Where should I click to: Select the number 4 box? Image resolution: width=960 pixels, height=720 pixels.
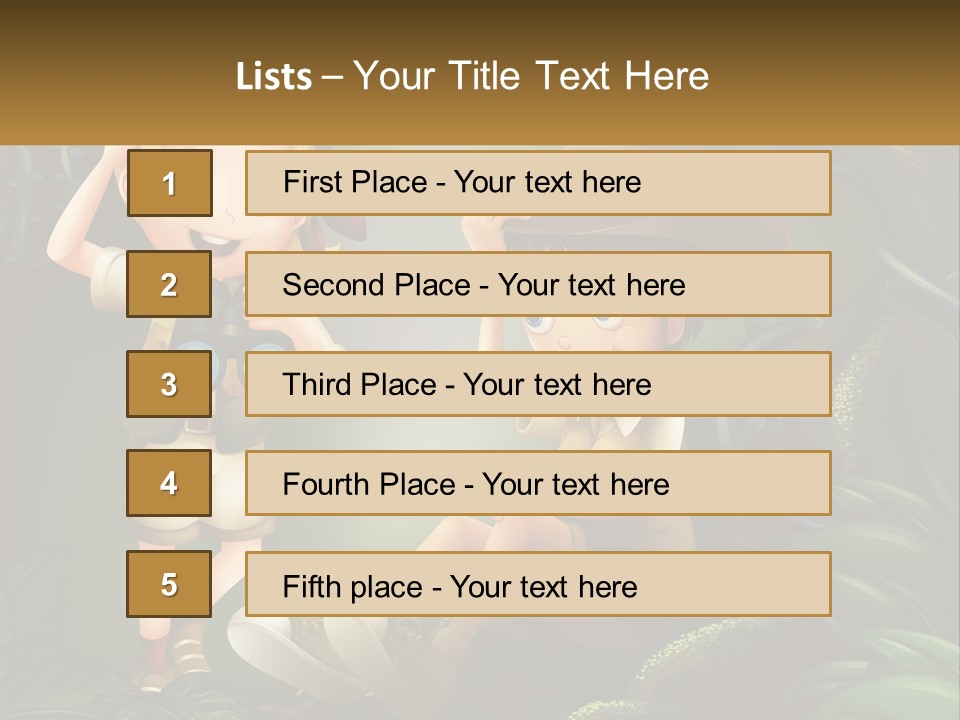(x=169, y=483)
